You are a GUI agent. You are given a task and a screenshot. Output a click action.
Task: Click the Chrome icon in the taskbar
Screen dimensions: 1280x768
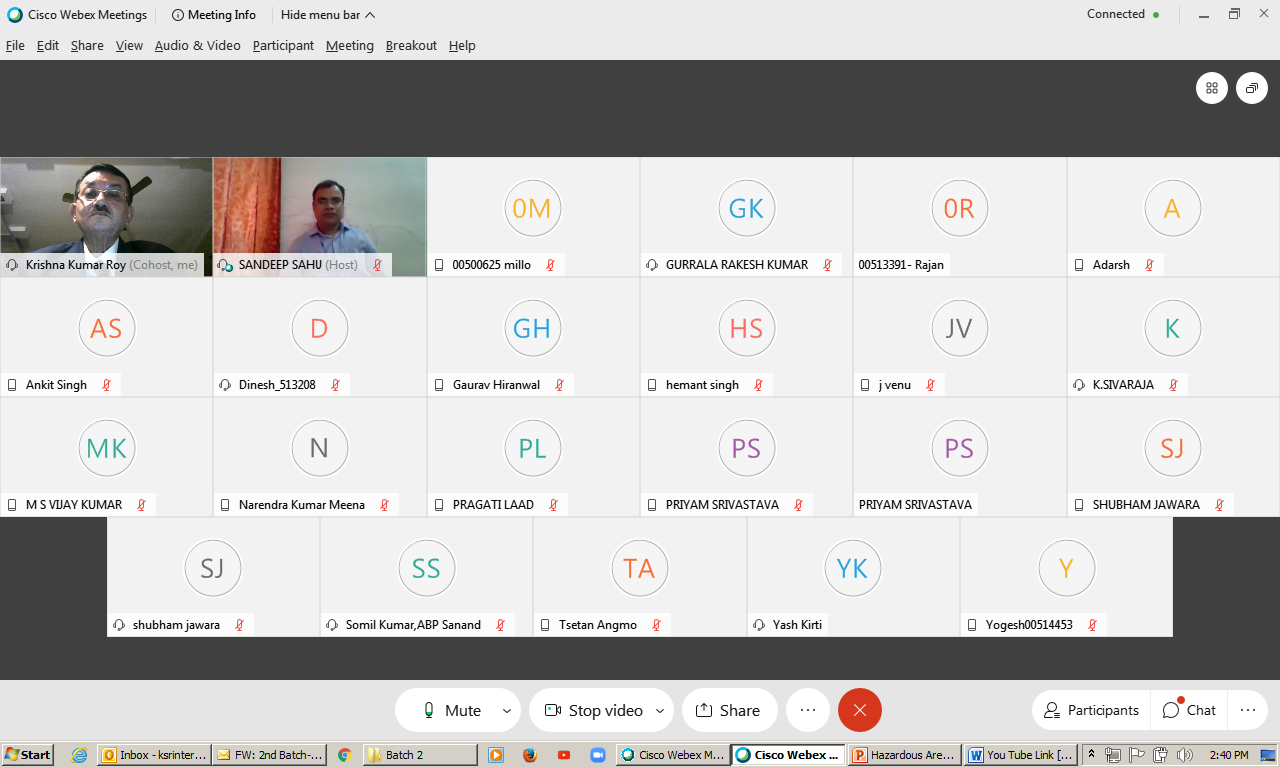344,755
